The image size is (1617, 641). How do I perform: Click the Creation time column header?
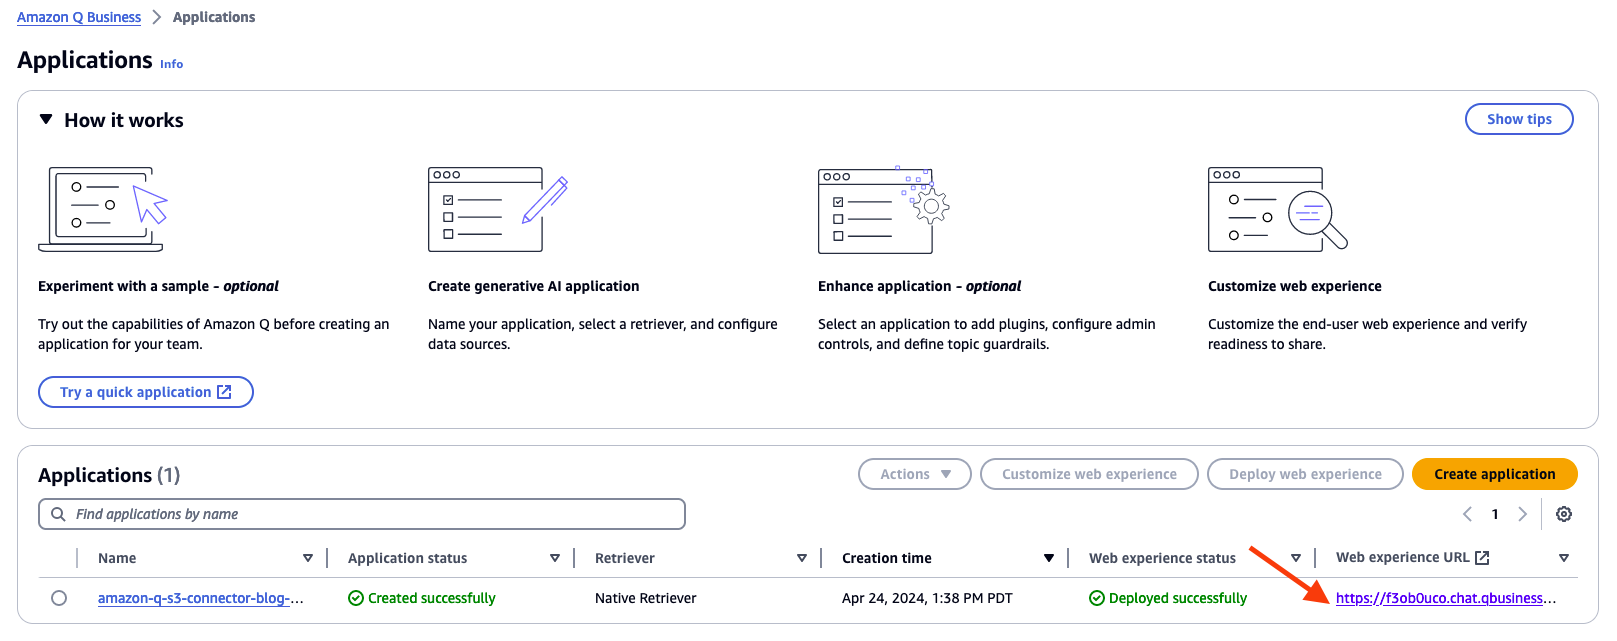tap(887, 558)
